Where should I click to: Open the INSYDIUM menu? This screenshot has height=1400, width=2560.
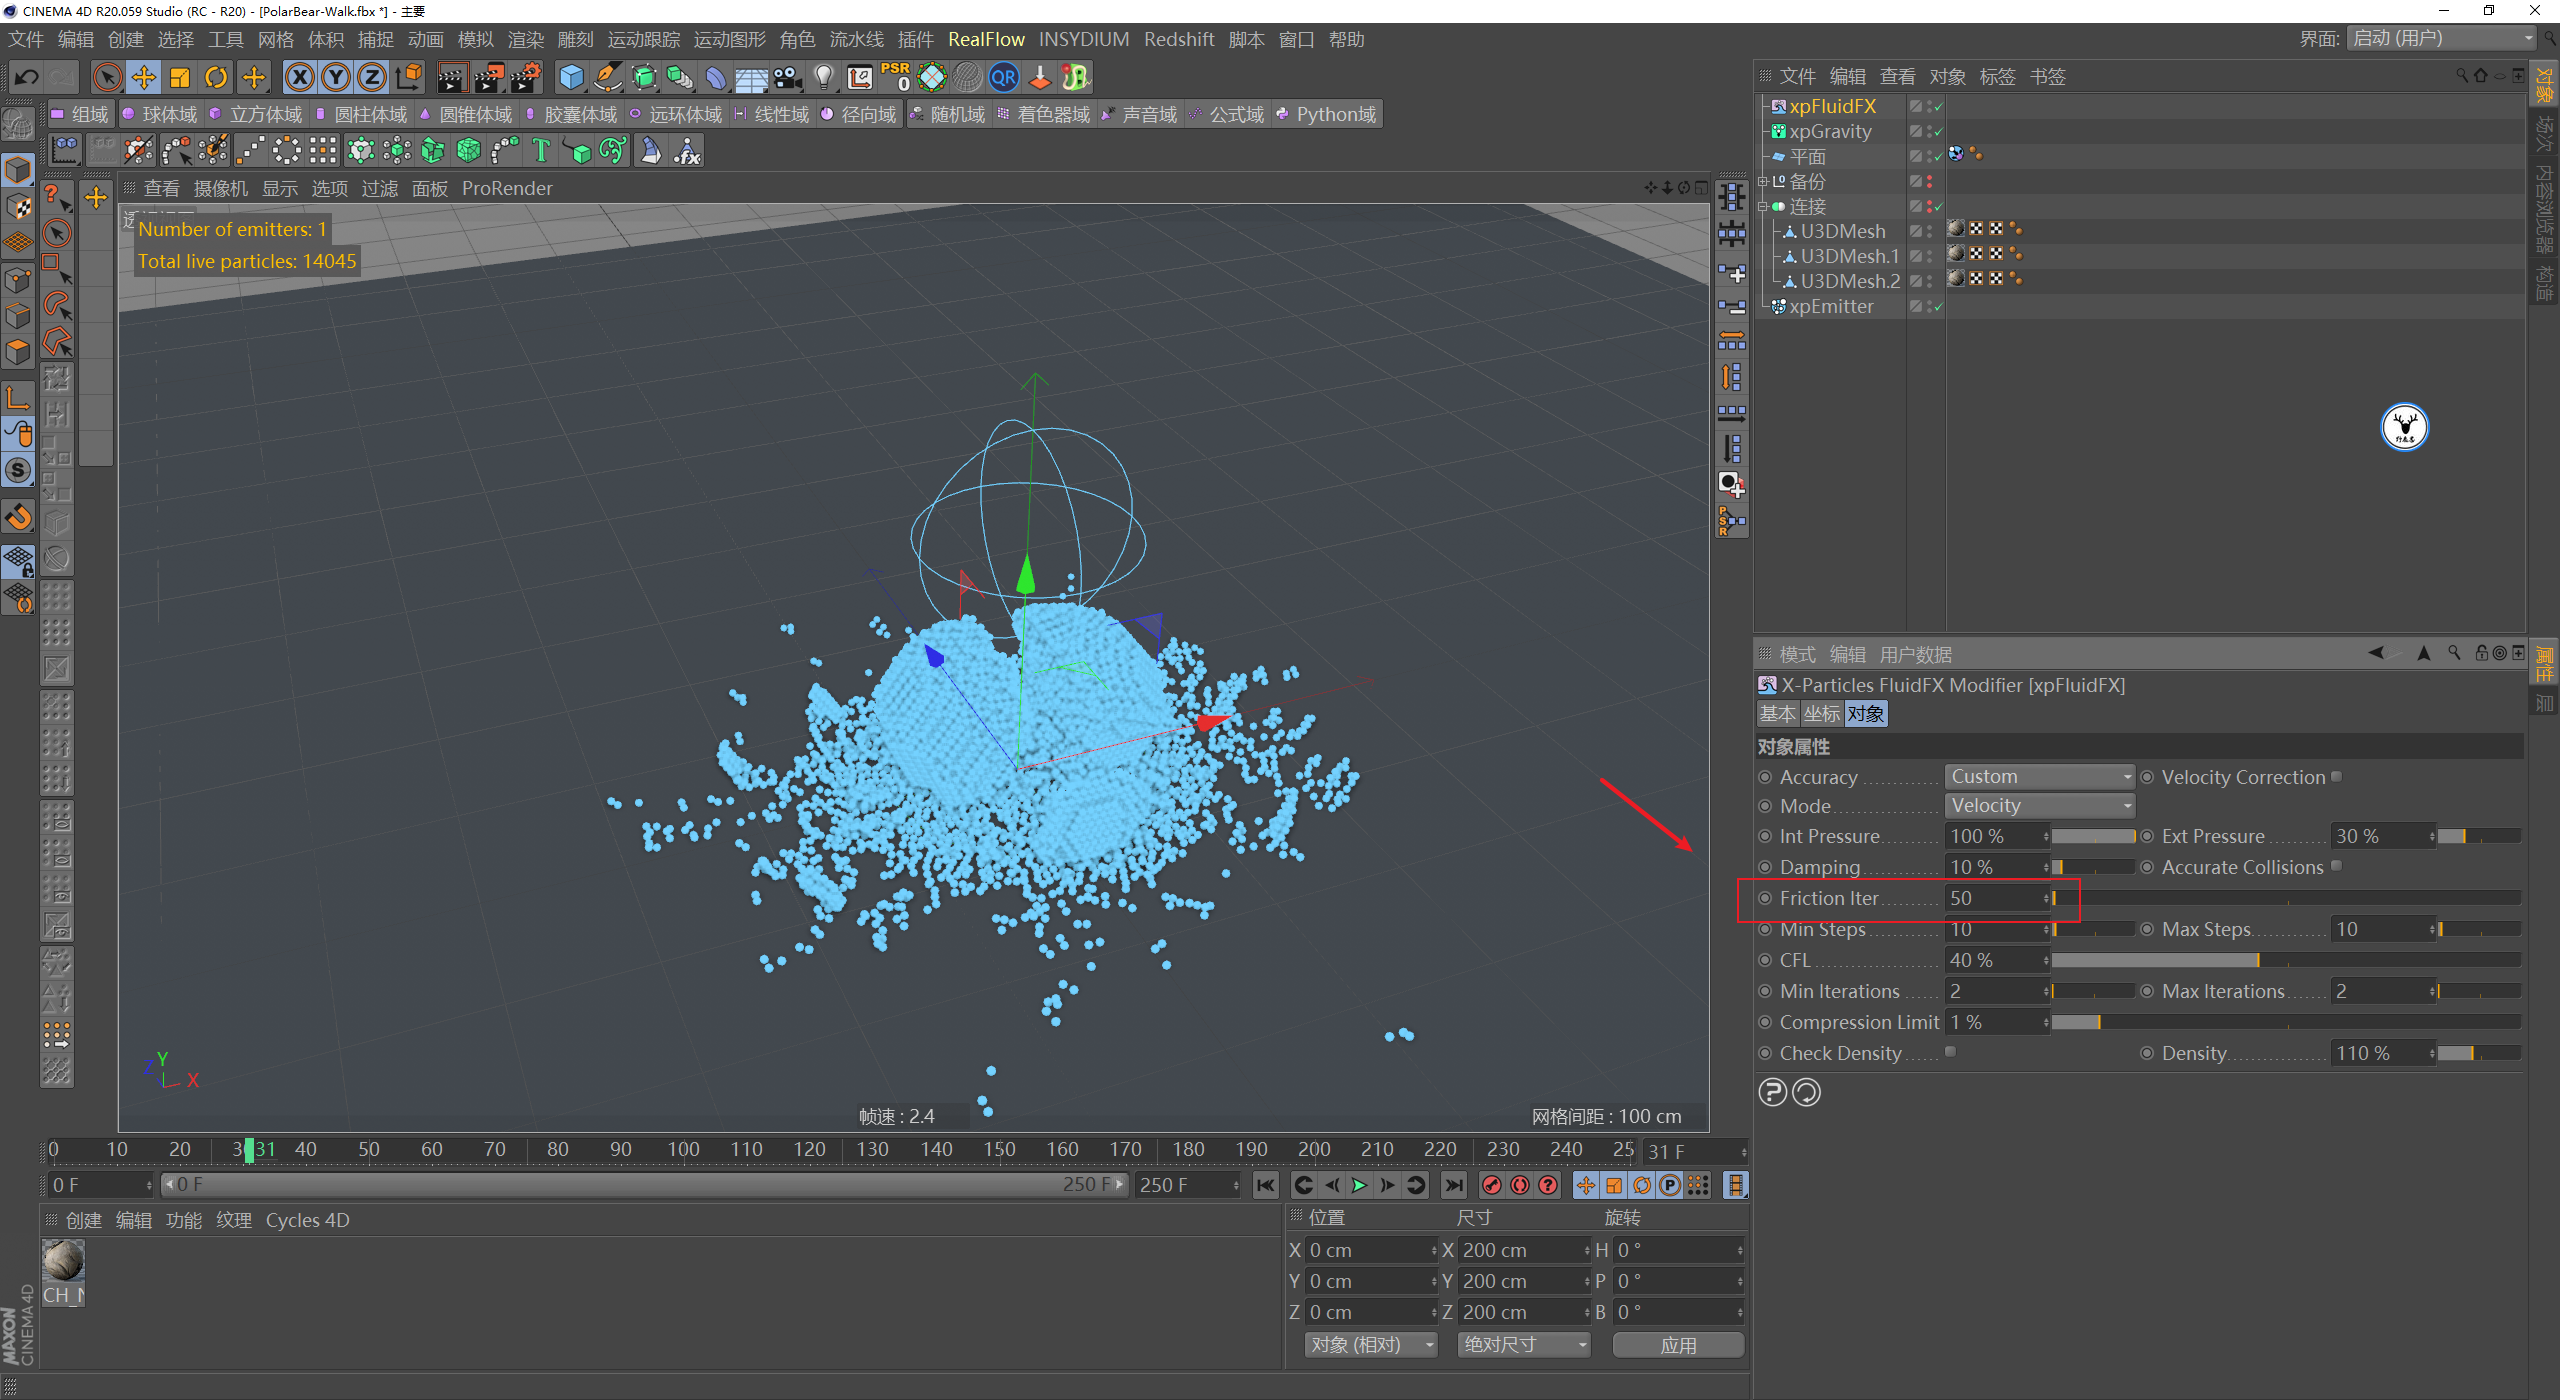(1084, 39)
